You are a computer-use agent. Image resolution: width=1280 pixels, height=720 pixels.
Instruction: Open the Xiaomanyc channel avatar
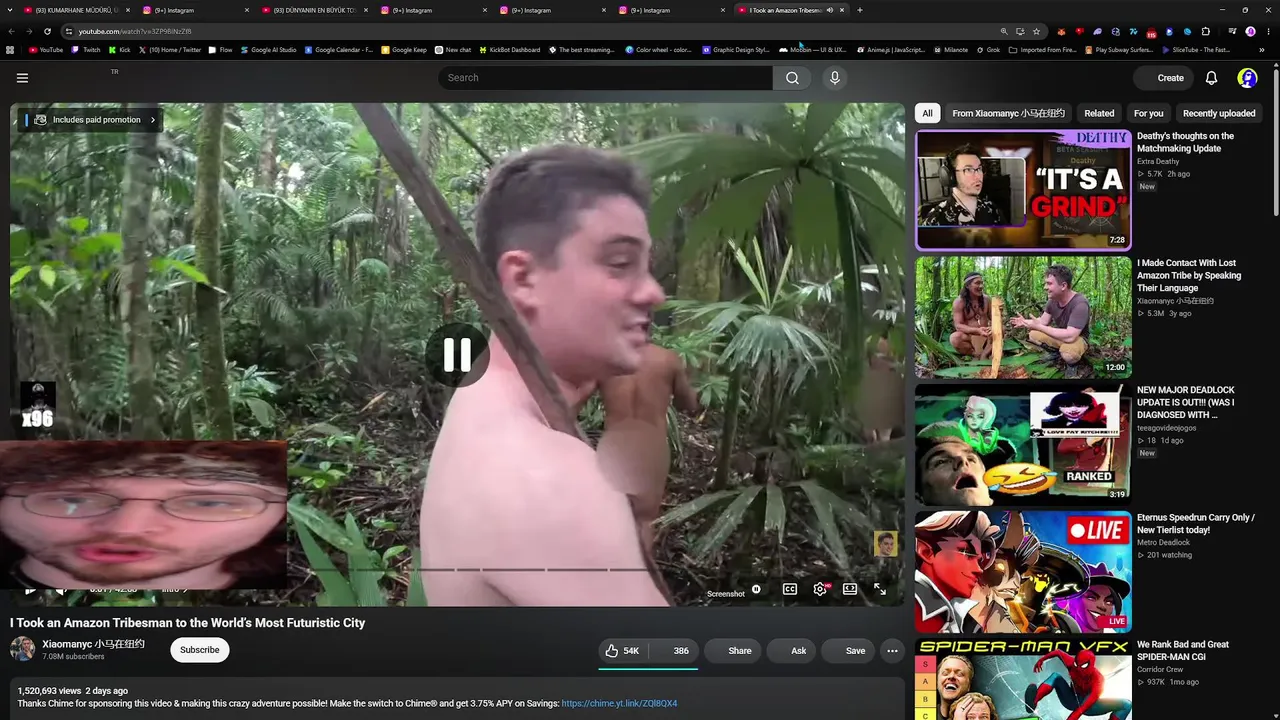click(22, 649)
